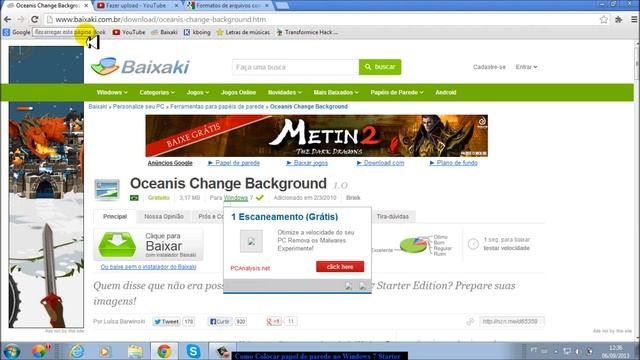Click the PCAnalysis.net link
Image resolution: width=640 pixels, height=360 pixels.
(x=250, y=268)
